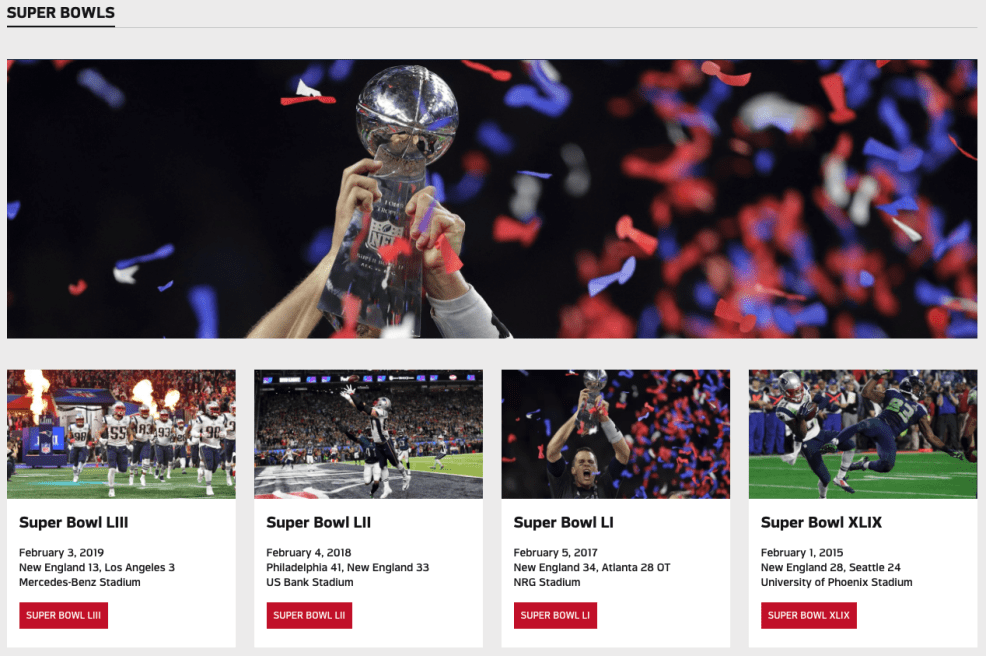Click the Super Bowl XLIX card title
This screenshot has height=656, width=986.
[x=821, y=522]
